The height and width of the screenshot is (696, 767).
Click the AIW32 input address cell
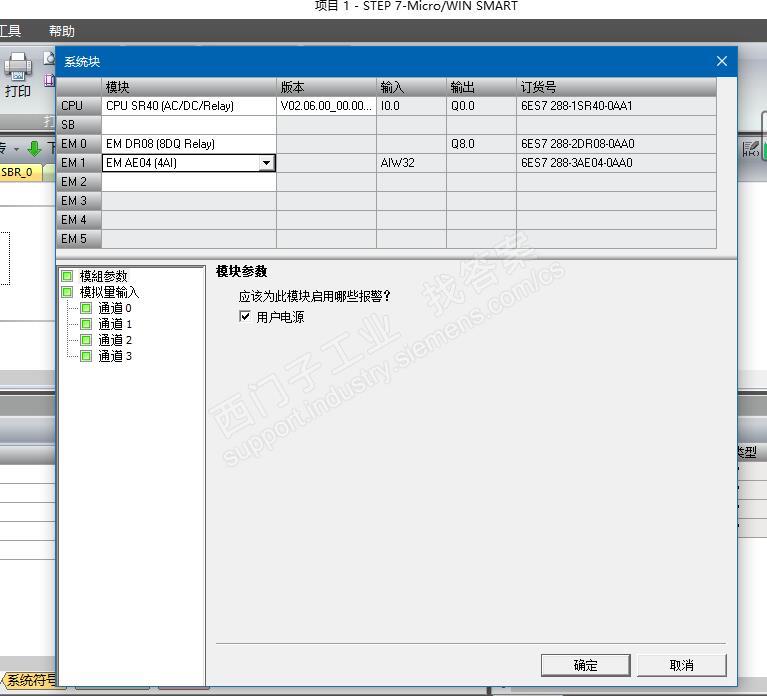(411, 163)
